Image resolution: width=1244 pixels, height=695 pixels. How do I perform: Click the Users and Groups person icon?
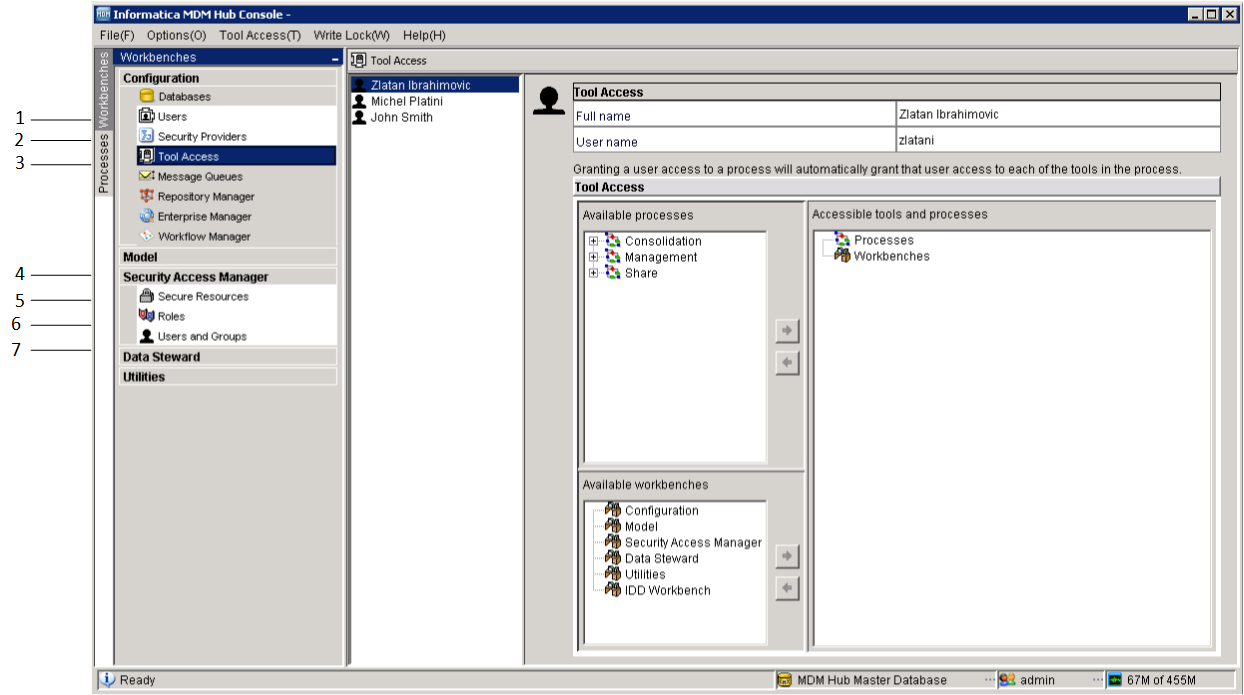coord(146,336)
